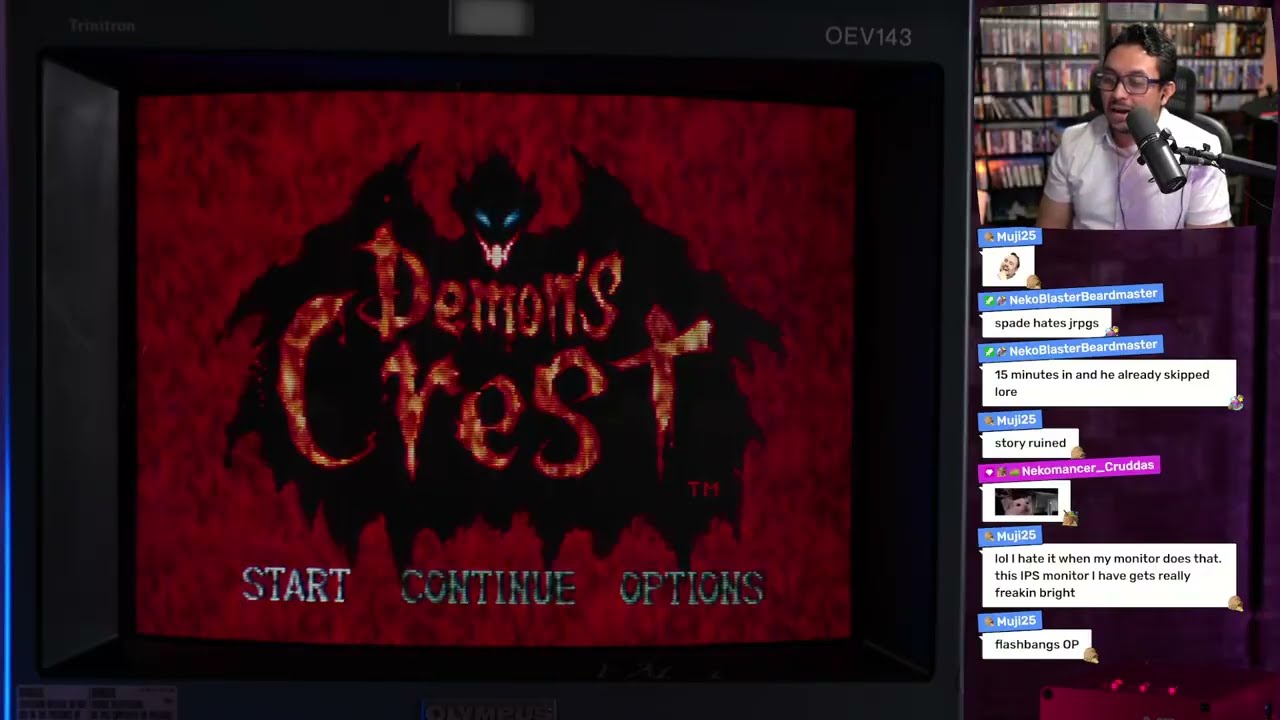Click the 'lol I hate it when my monitor' message
Image resolution: width=1280 pixels, height=720 pixels.
tap(1109, 575)
